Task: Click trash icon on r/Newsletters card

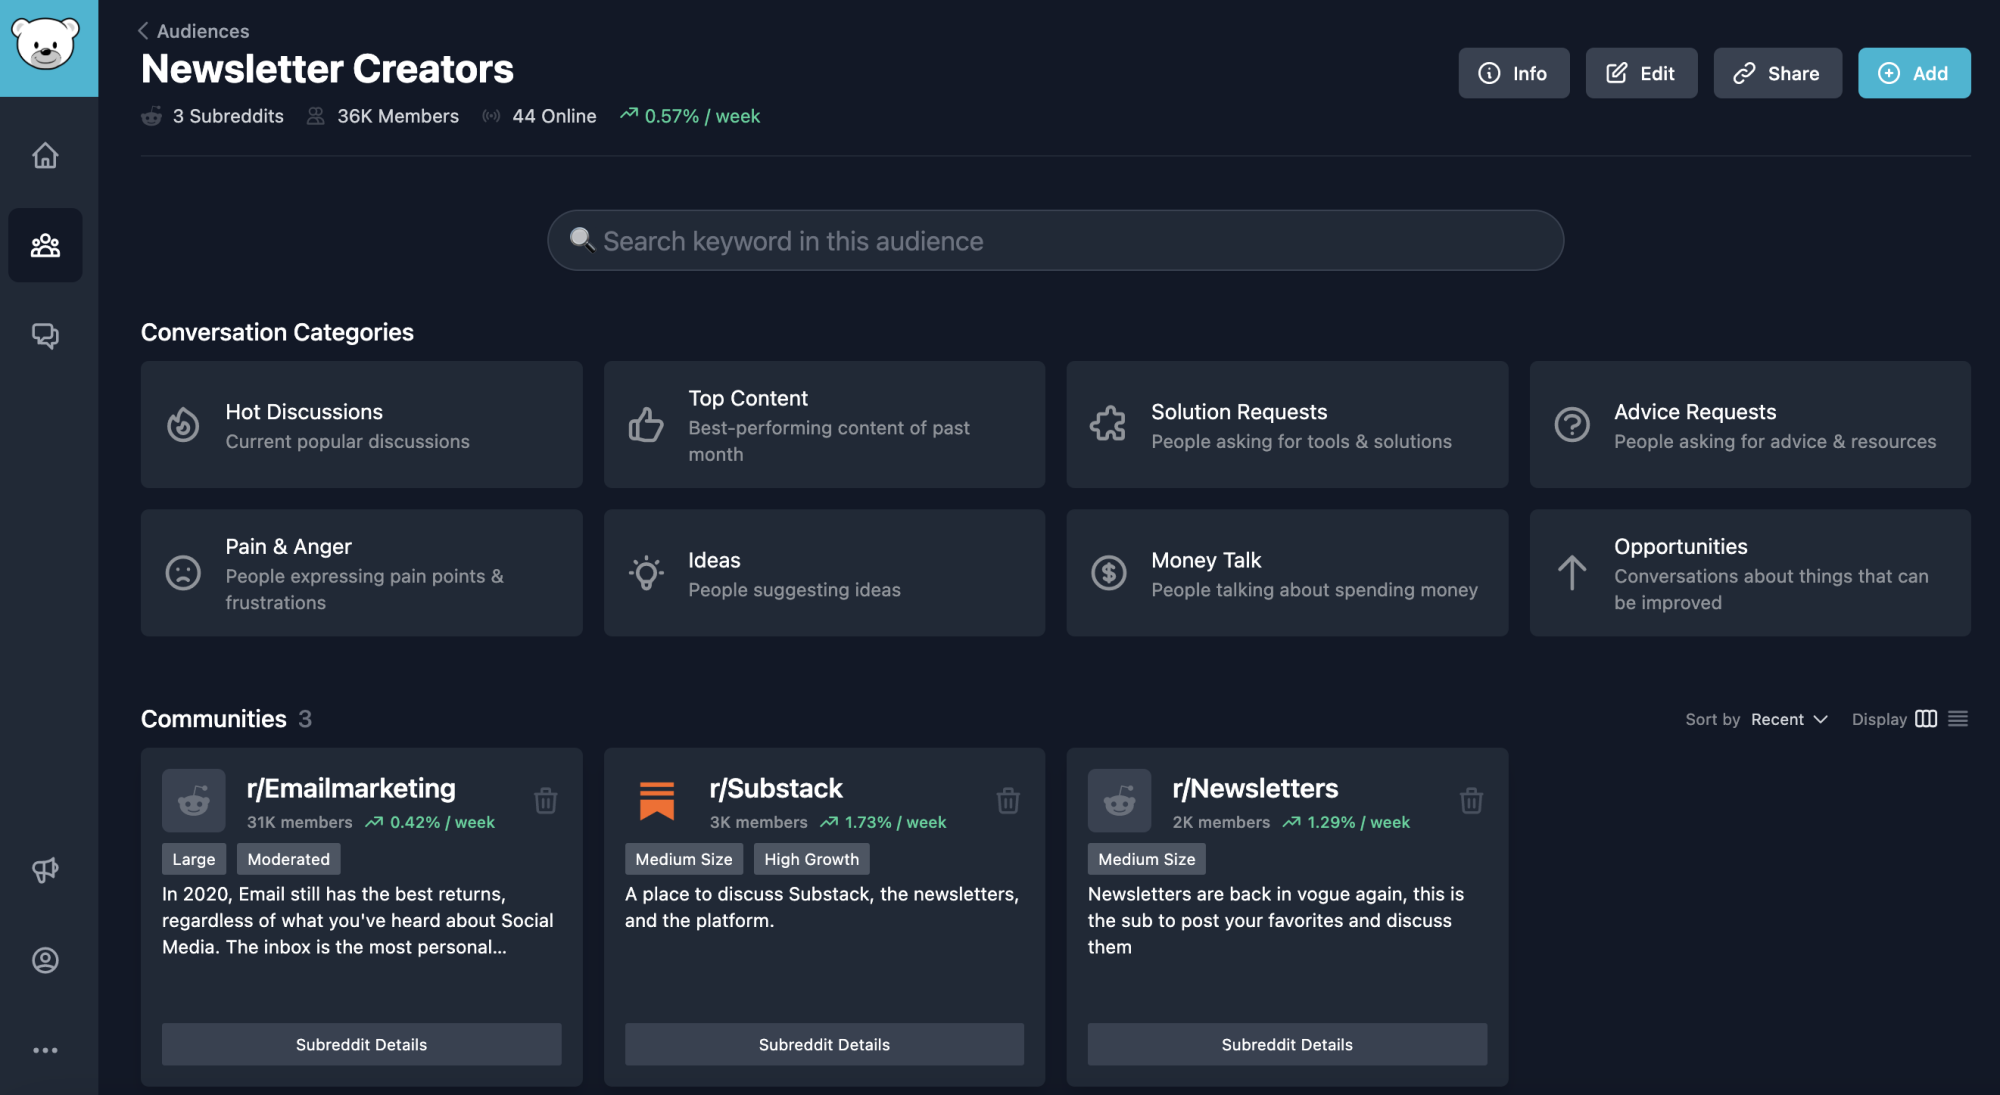Action: [1471, 800]
